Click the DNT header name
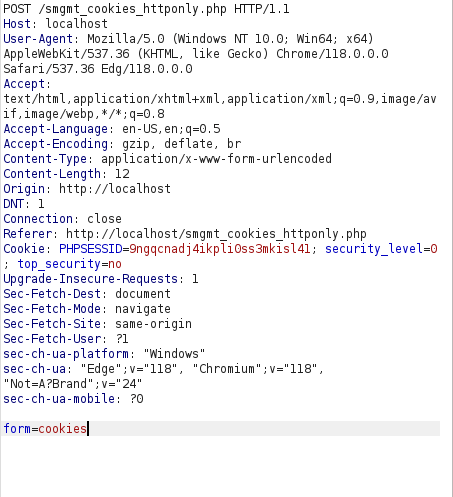This screenshot has height=497, width=453. [13, 204]
